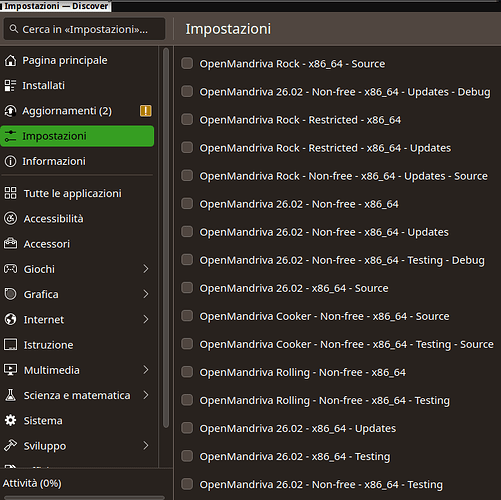Toggle OpenMandriva 26.02 - x86_64 - Updates checkbox
The image size is (501, 500).
click(x=187, y=428)
